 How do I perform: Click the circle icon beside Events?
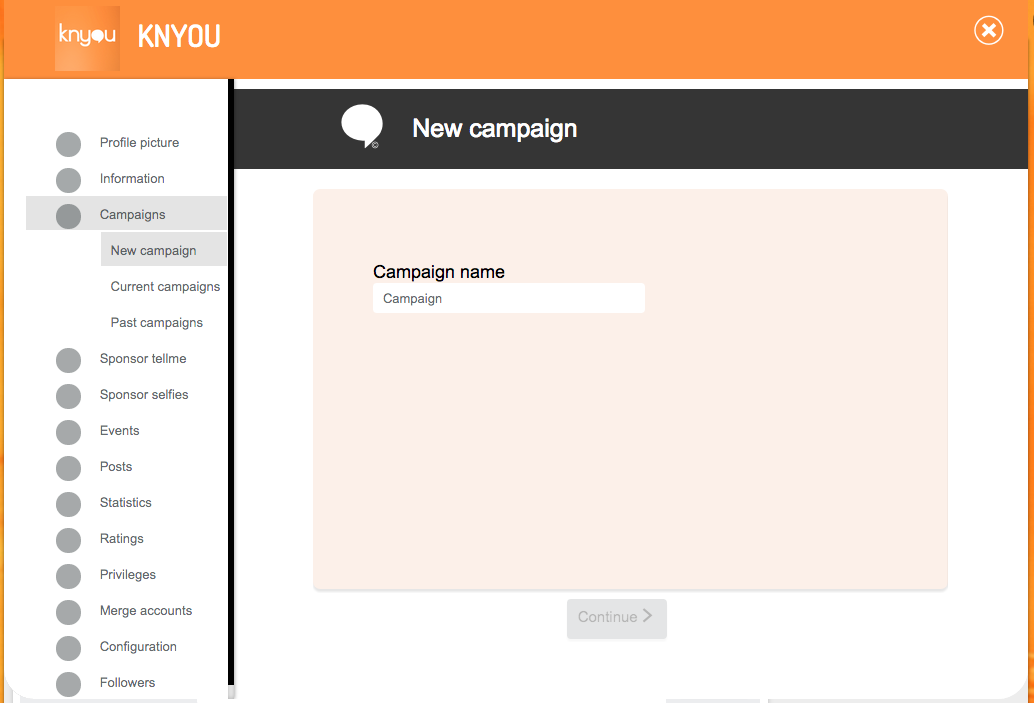[69, 432]
